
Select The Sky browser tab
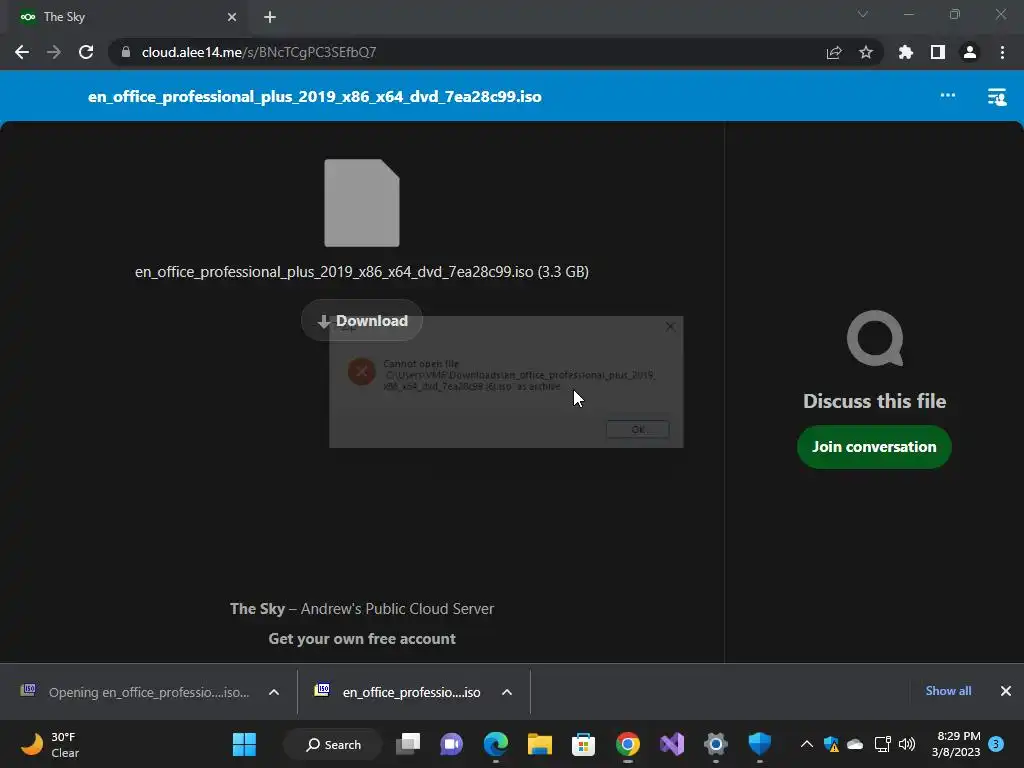[x=128, y=17]
